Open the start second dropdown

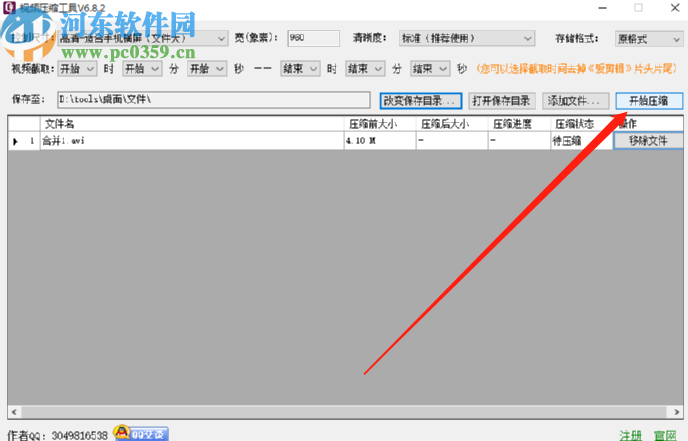207,69
